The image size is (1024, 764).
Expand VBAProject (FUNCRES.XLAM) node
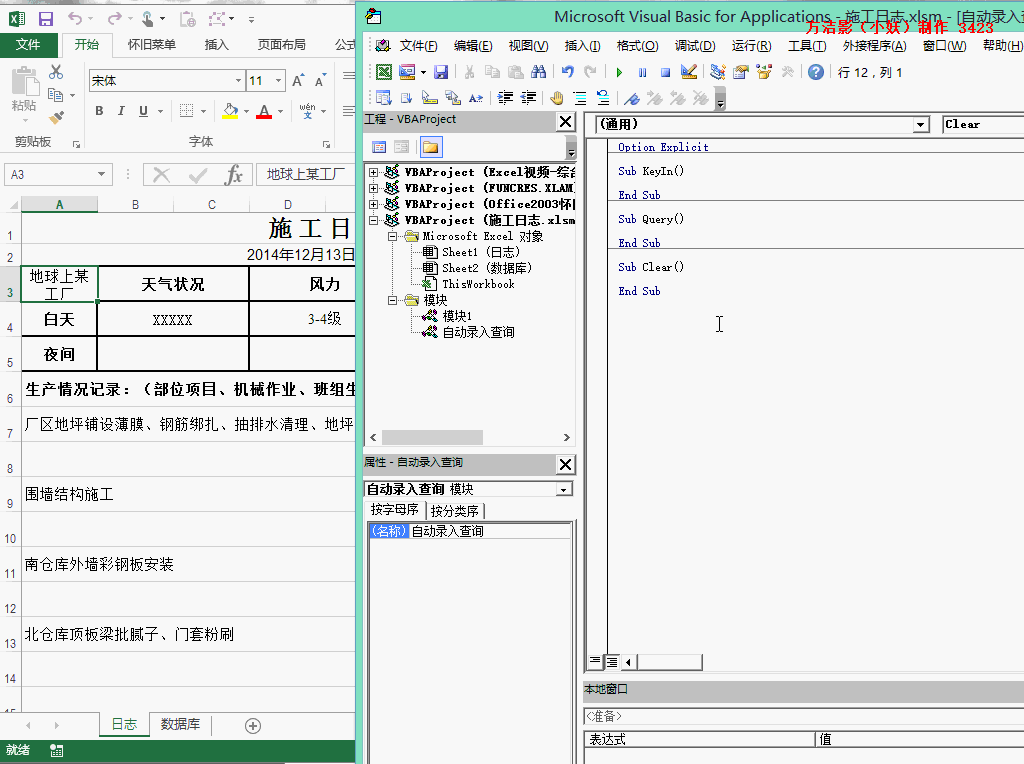[374, 188]
